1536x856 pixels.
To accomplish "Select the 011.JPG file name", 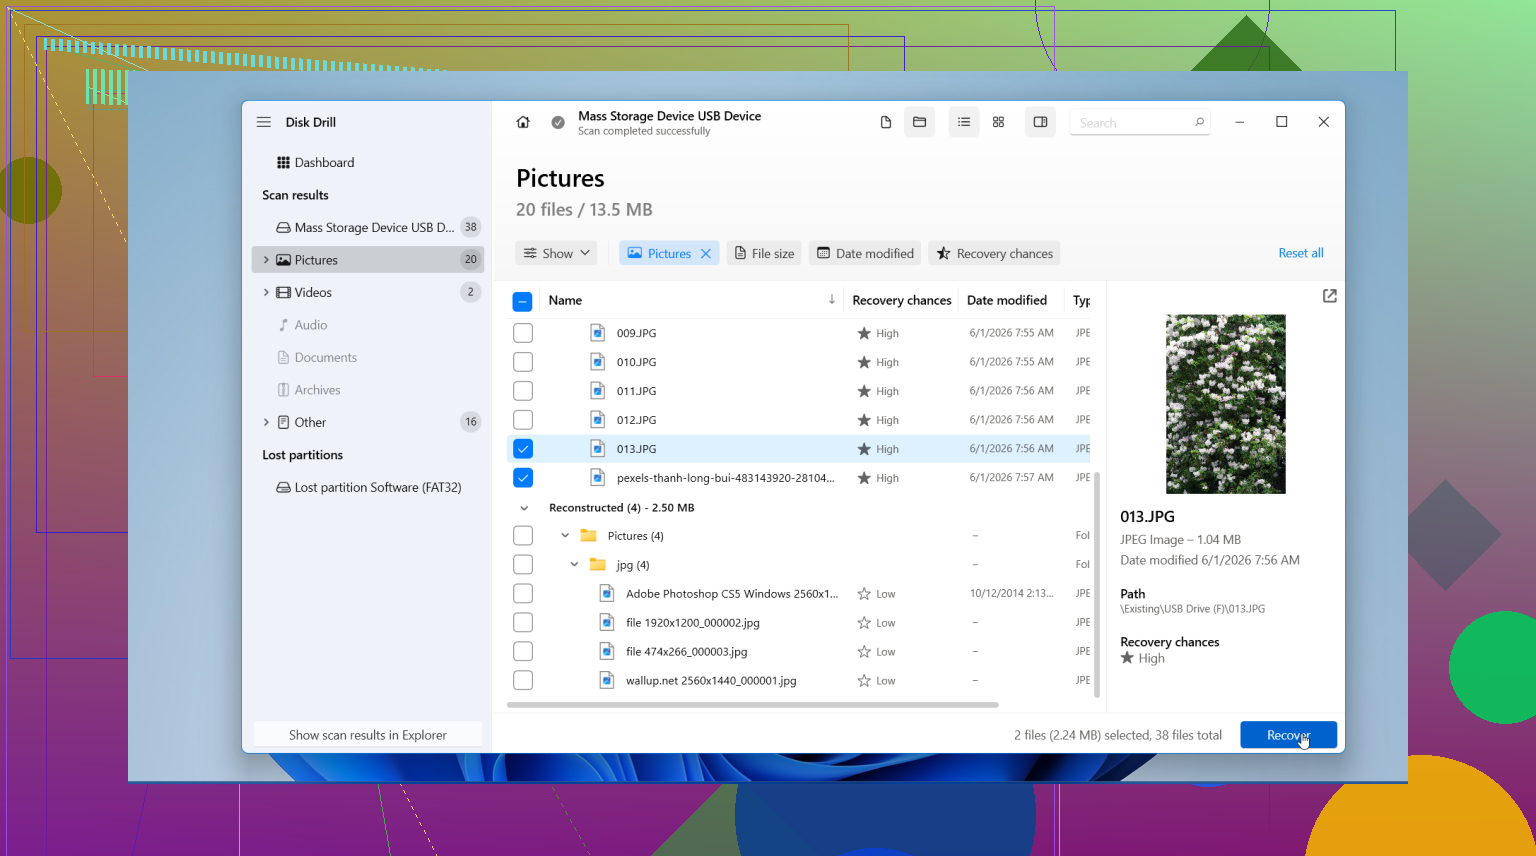I will (x=636, y=391).
